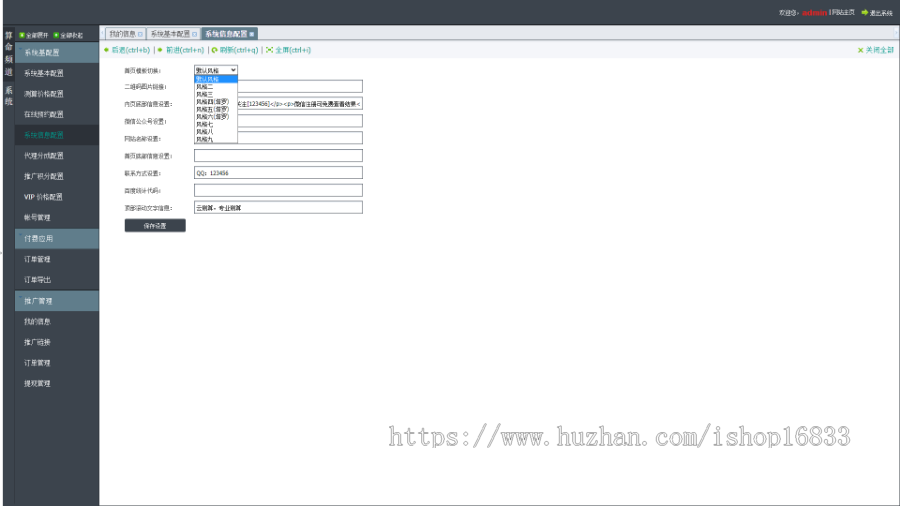Focus the 百度统计代码 input field
Viewport: 900px width, 506px height.
coord(278,190)
